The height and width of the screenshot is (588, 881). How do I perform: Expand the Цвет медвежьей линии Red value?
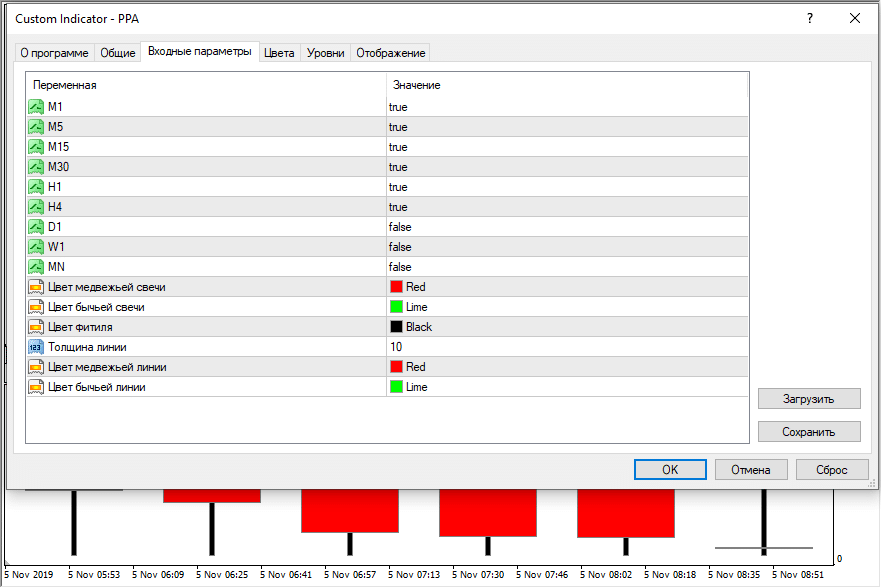point(566,367)
